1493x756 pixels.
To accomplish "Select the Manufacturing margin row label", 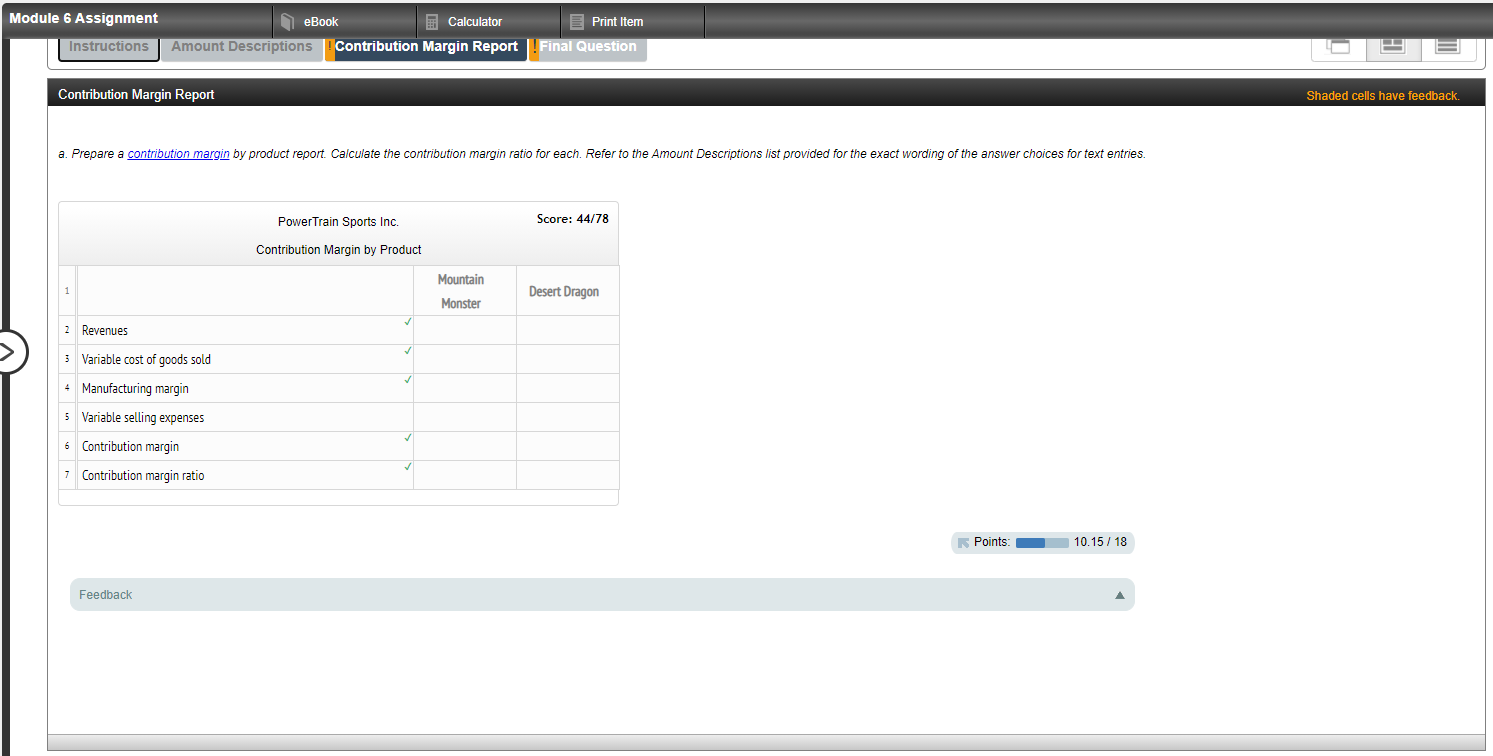I will (x=135, y=389).
